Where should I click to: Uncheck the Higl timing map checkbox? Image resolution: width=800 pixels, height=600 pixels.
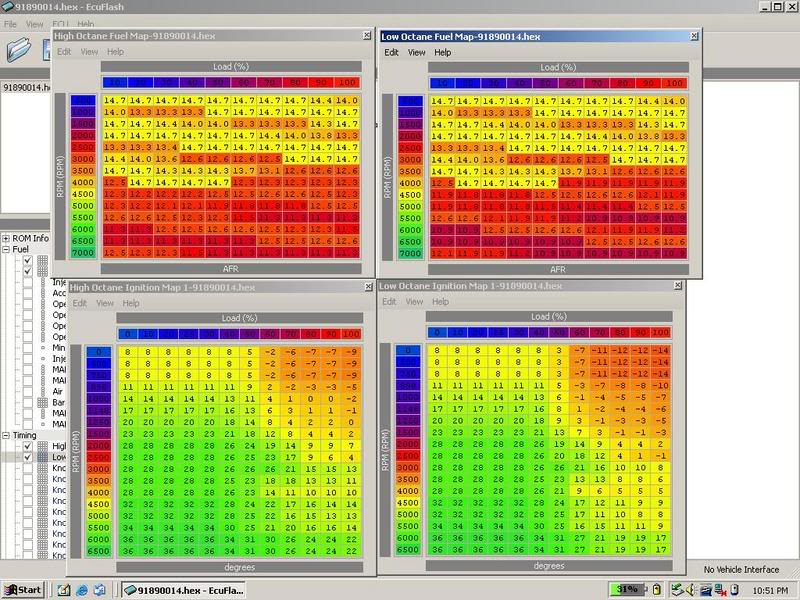pyautogui.click(x=28, y=446)
